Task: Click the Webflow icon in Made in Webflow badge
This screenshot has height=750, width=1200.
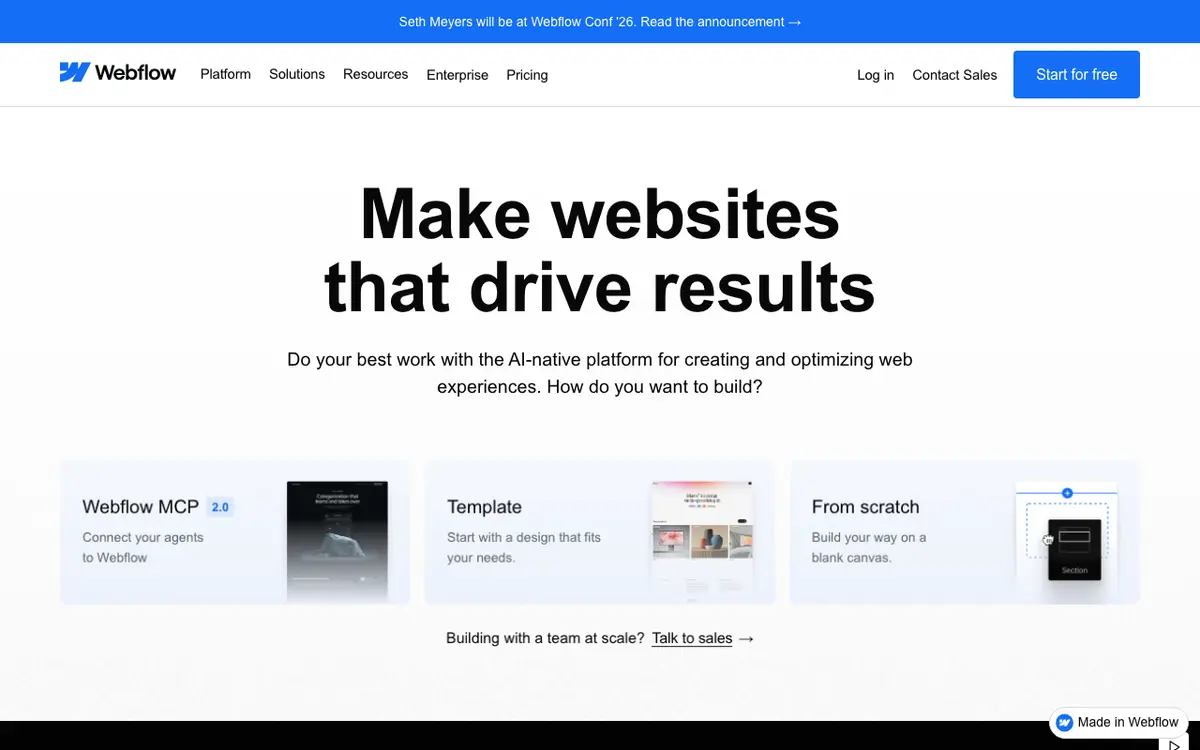Action: click(x=1065, y=722)
